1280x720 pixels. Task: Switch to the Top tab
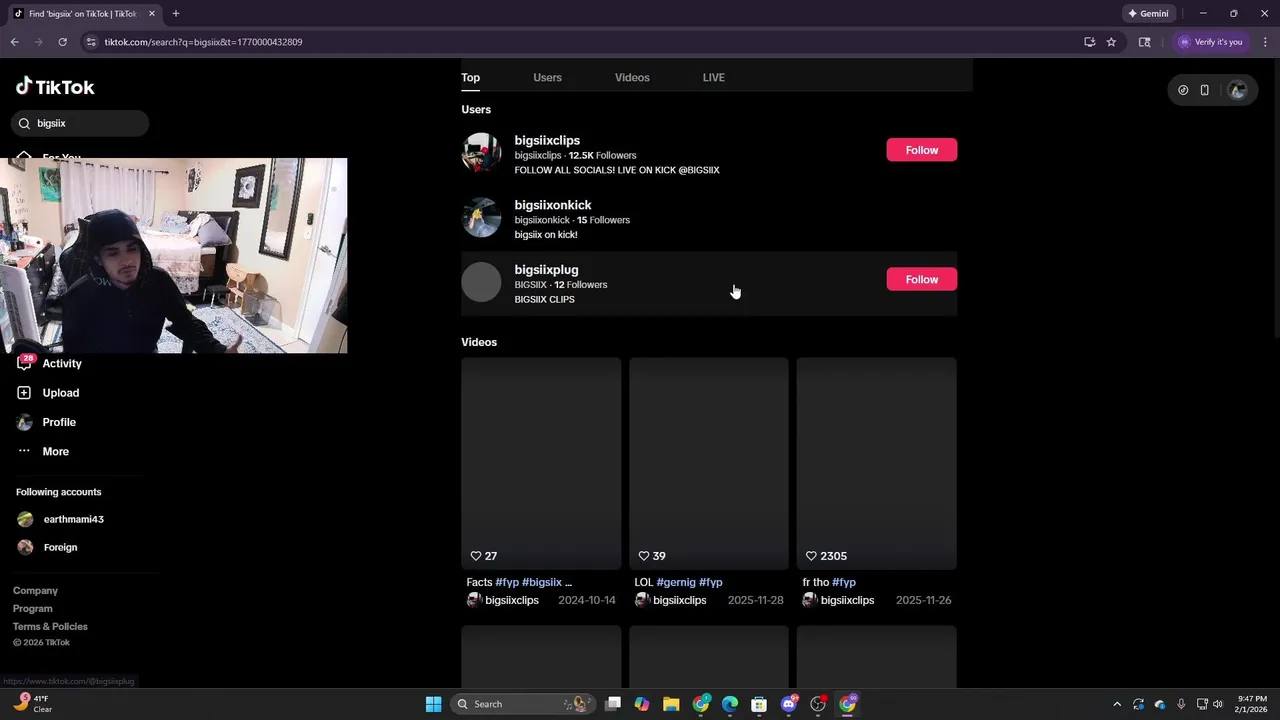pyautogui.click(x=470, y=77)
